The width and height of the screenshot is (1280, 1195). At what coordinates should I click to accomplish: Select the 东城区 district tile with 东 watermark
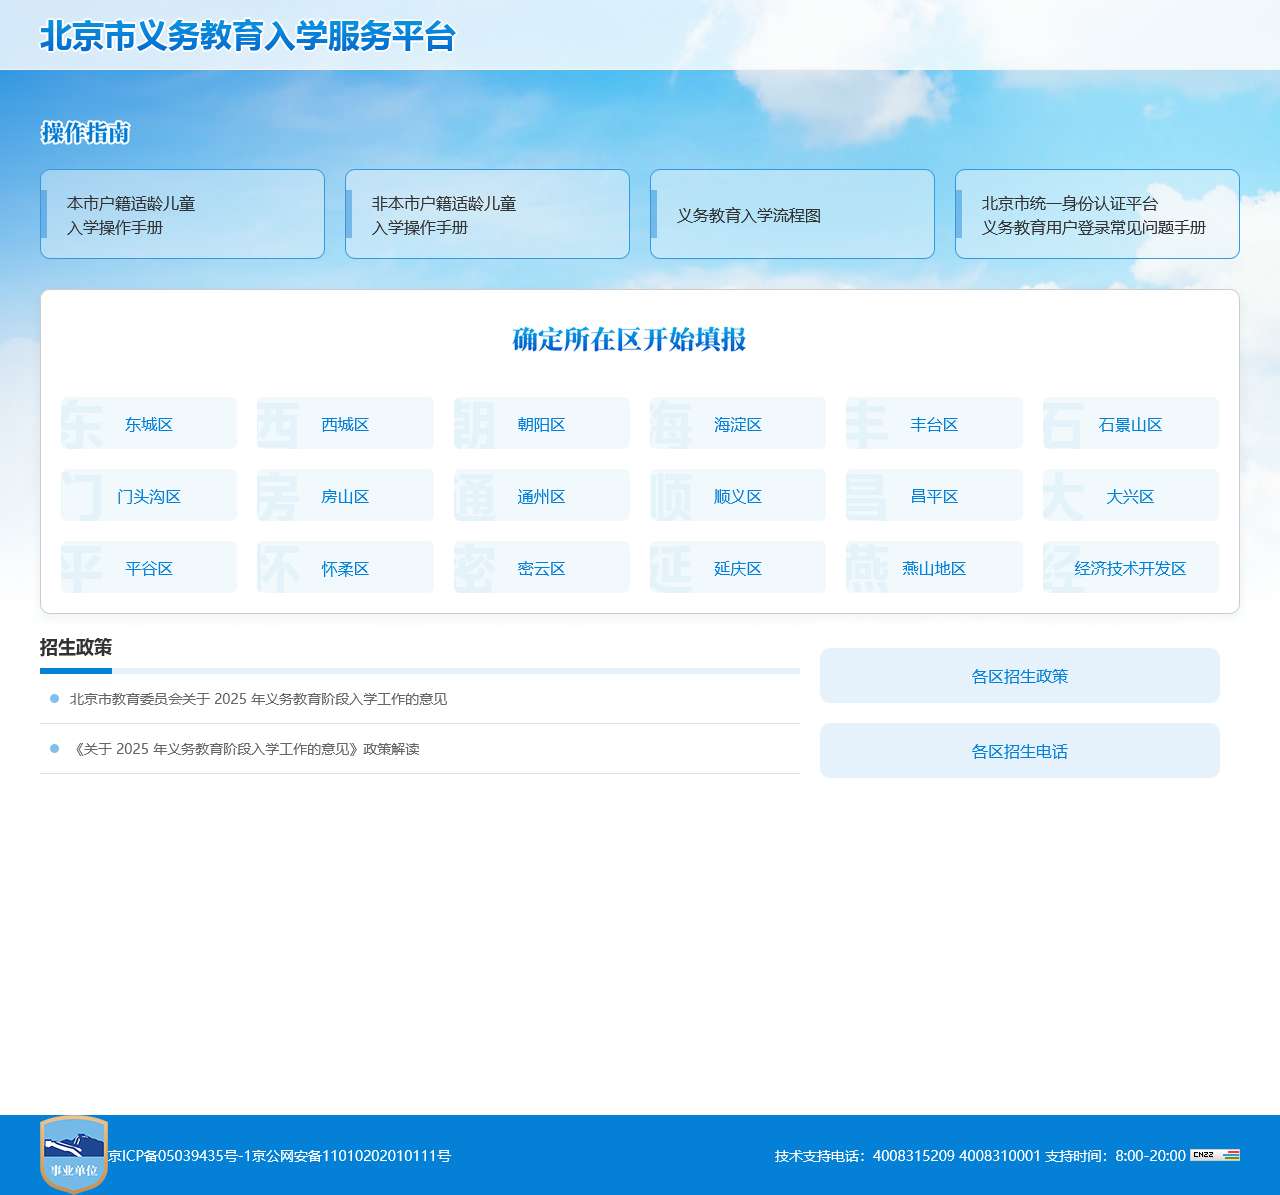tap(148, 423)
